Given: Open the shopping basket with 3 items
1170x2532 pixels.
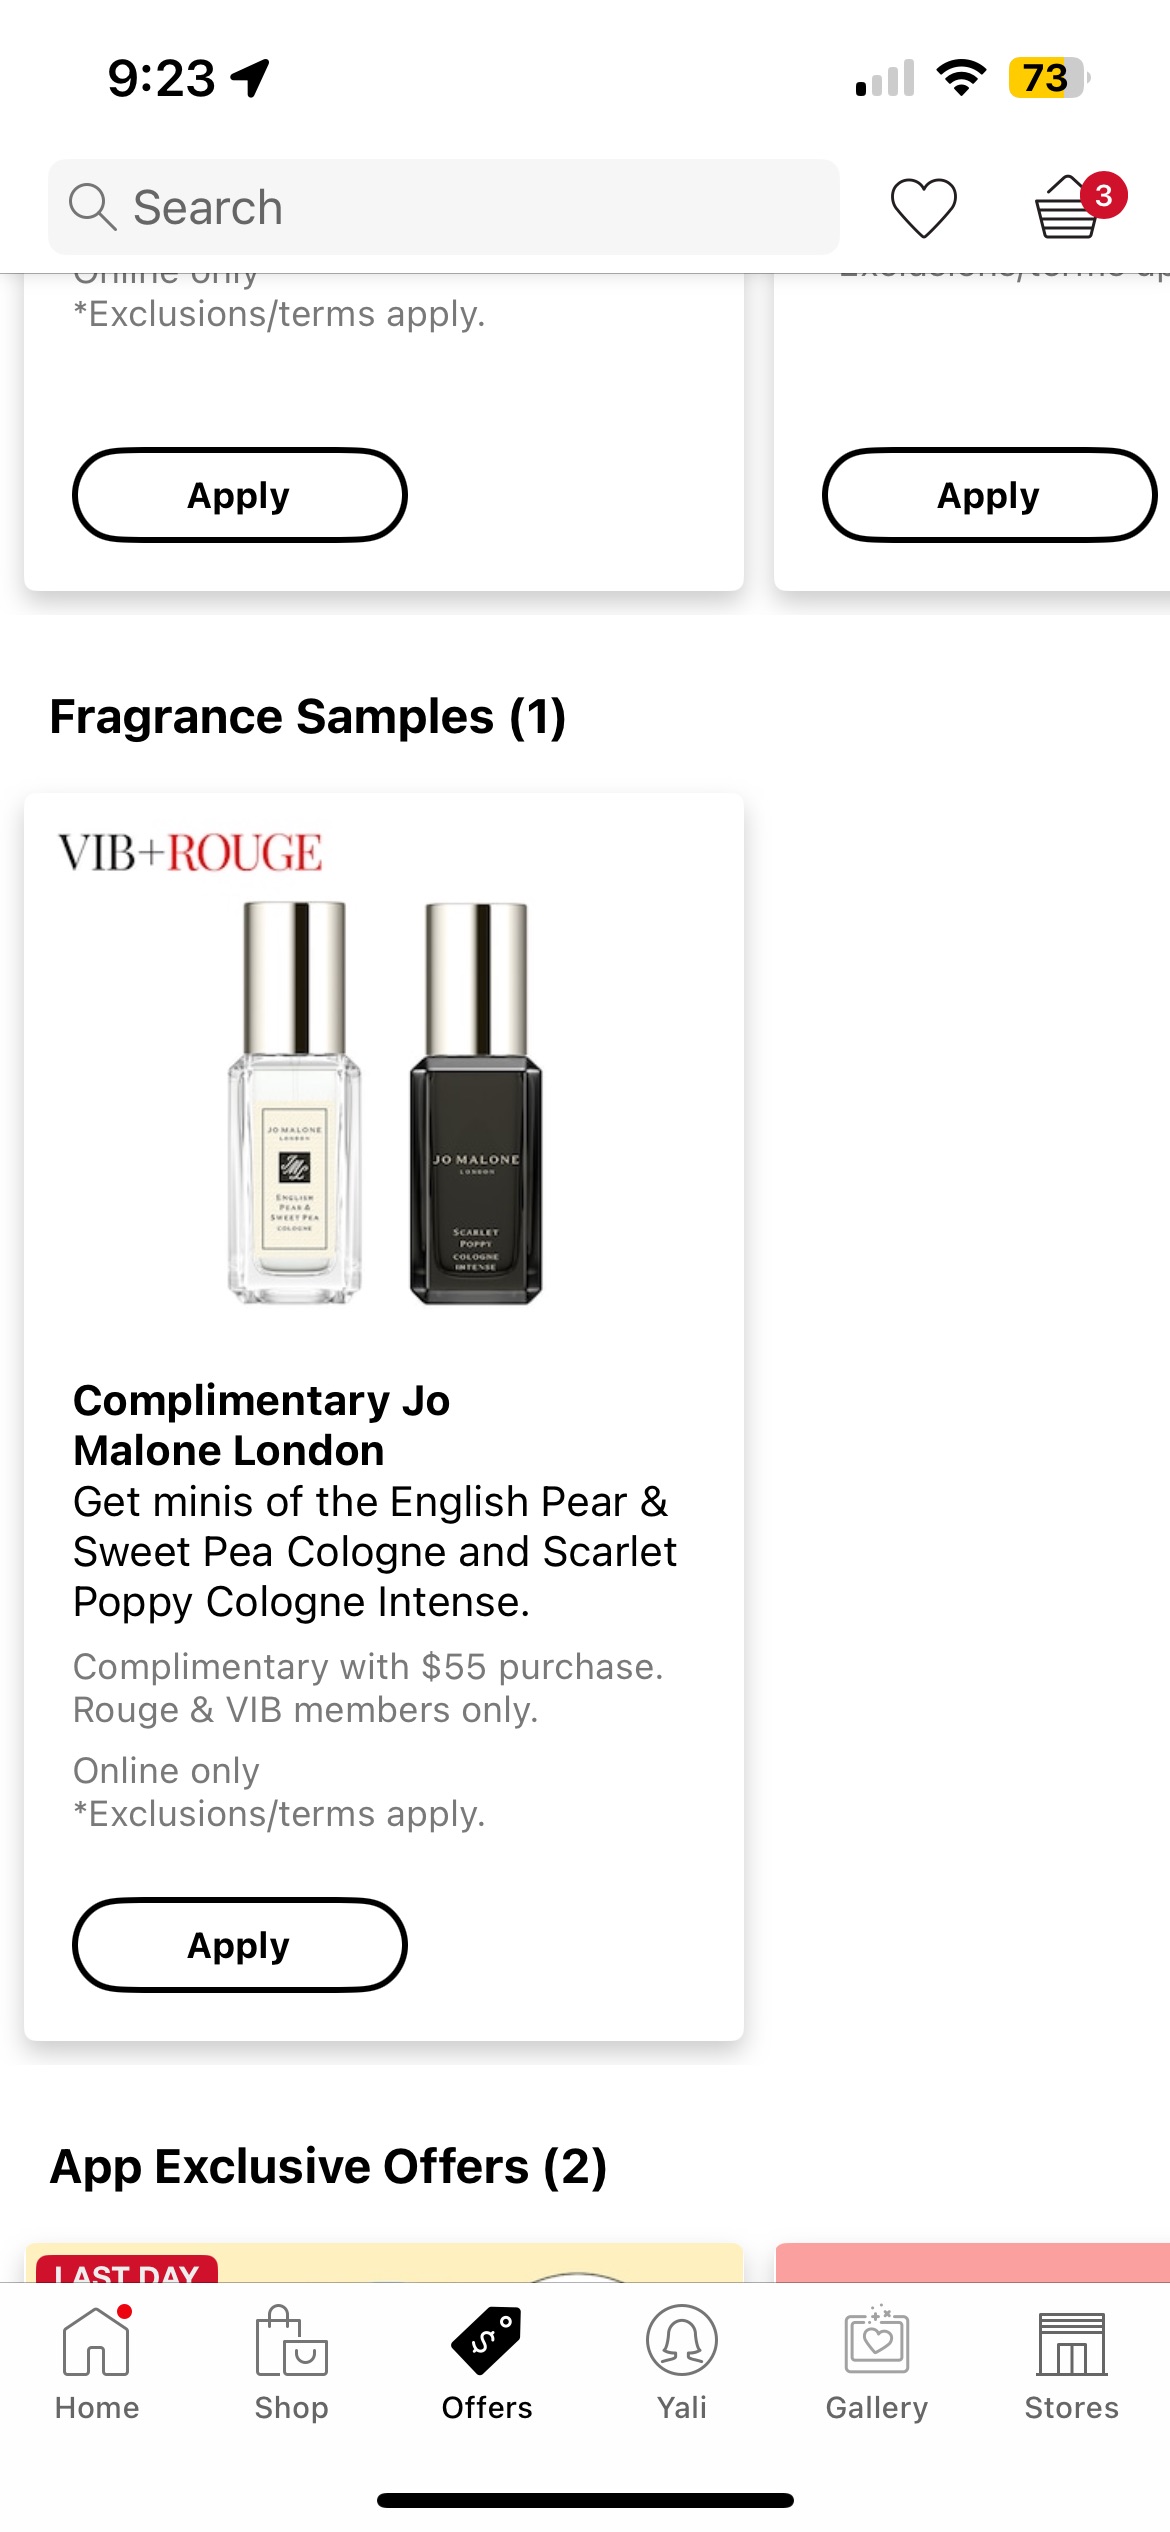Looking at the screenshot, I should click(x=1068, y=208).
